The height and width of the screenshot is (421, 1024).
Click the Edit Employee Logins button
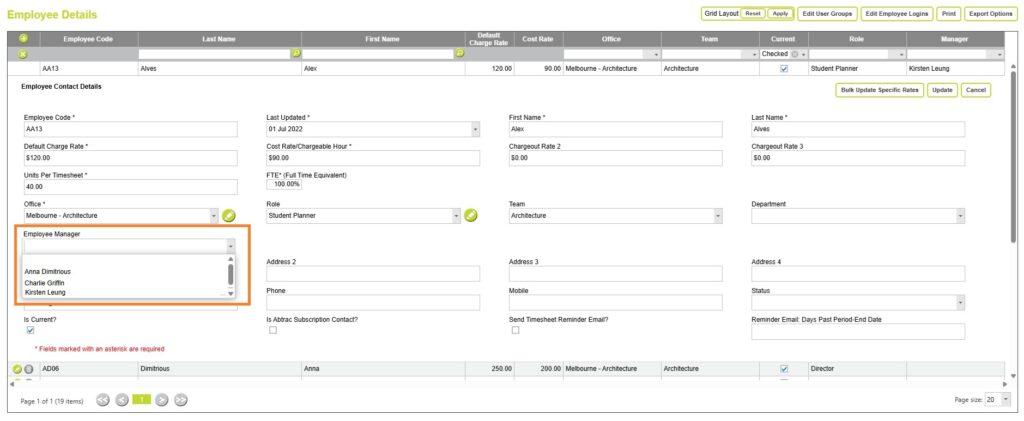[x=896, y=14]
